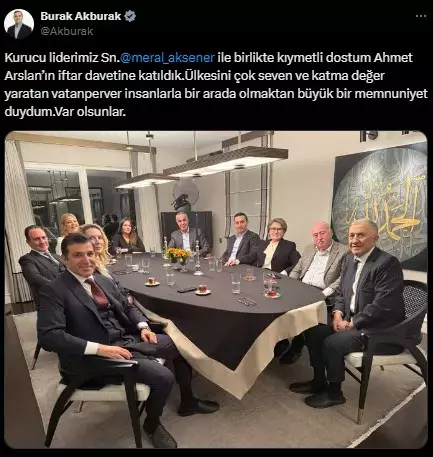The image size is (433, 457).
Task: Click the blue verified badge
Action: coord(130,16)
